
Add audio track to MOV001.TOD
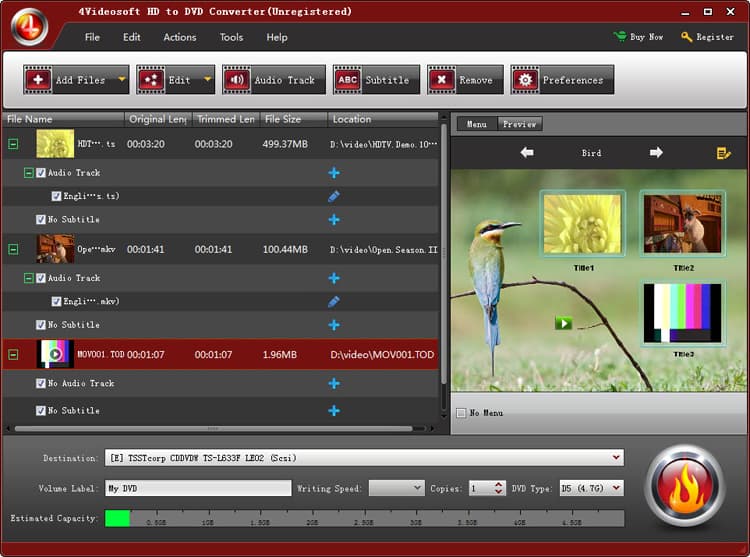(334, 383)
